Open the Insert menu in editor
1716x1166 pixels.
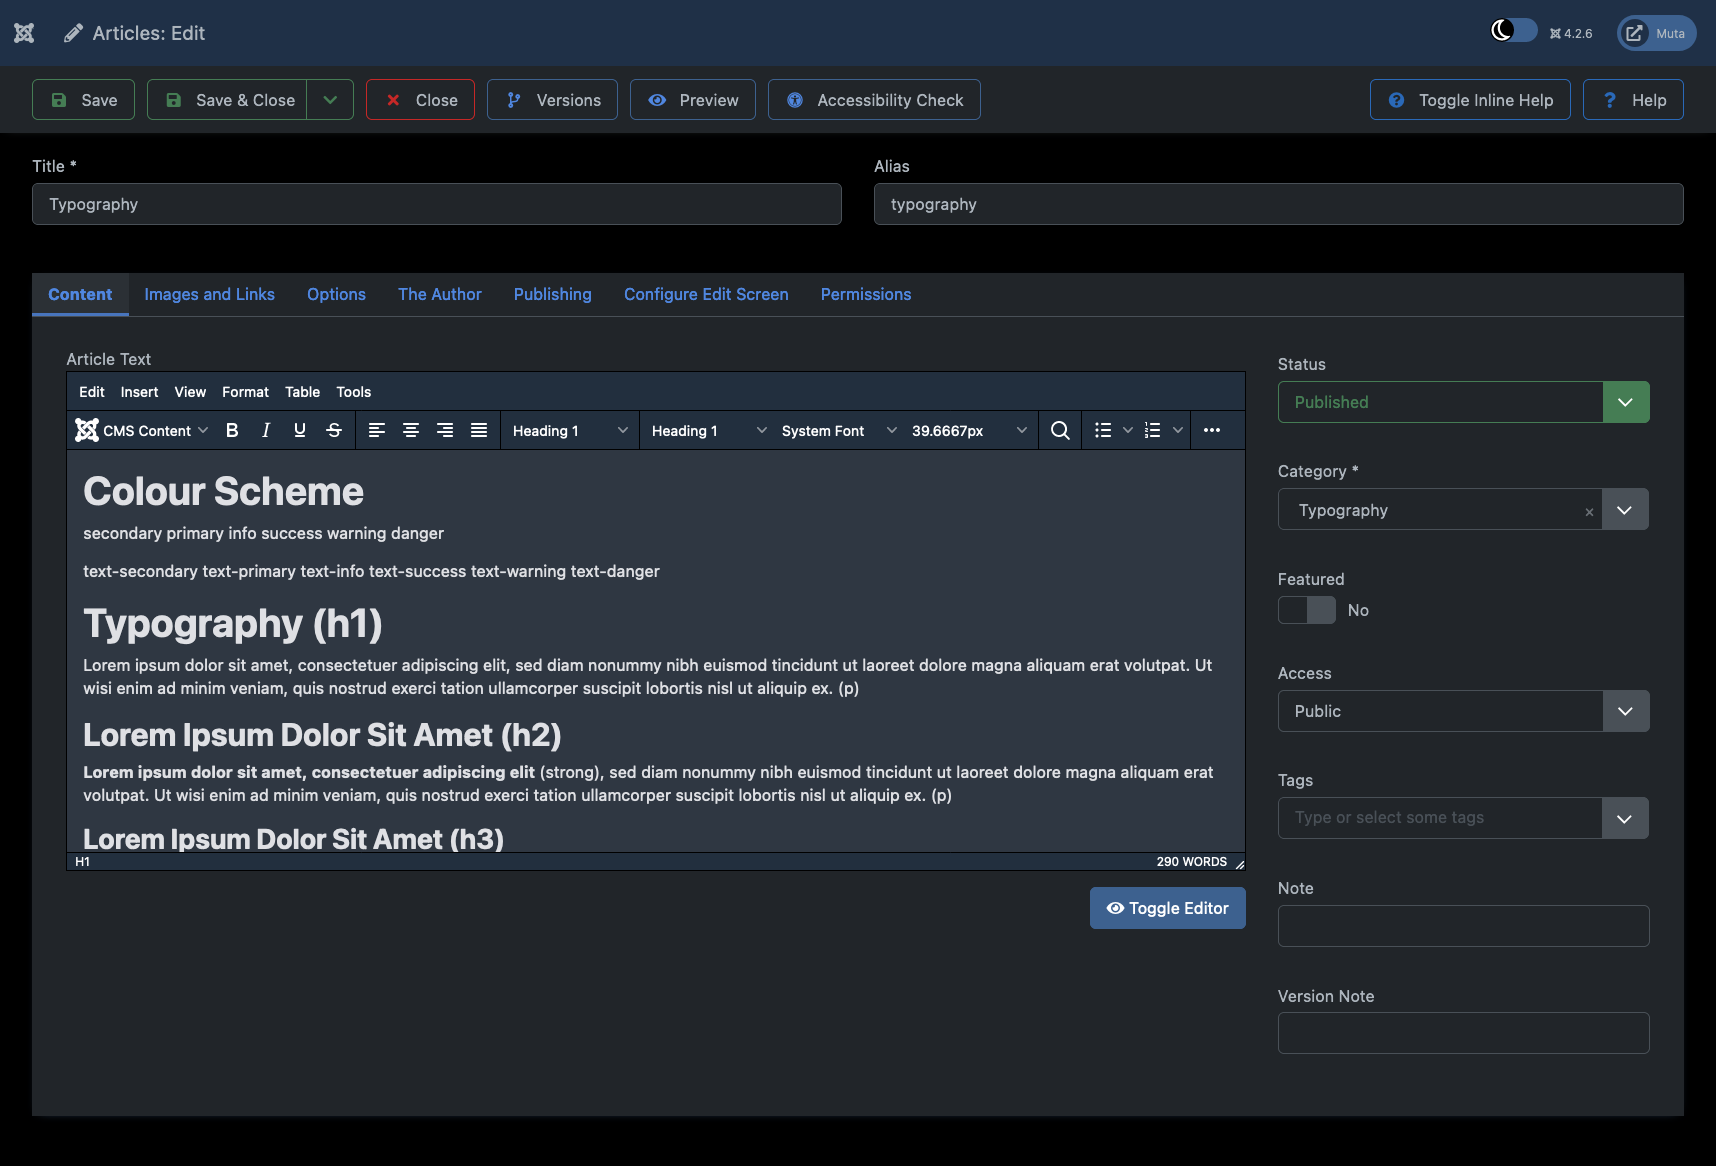[x=139, y=392]
